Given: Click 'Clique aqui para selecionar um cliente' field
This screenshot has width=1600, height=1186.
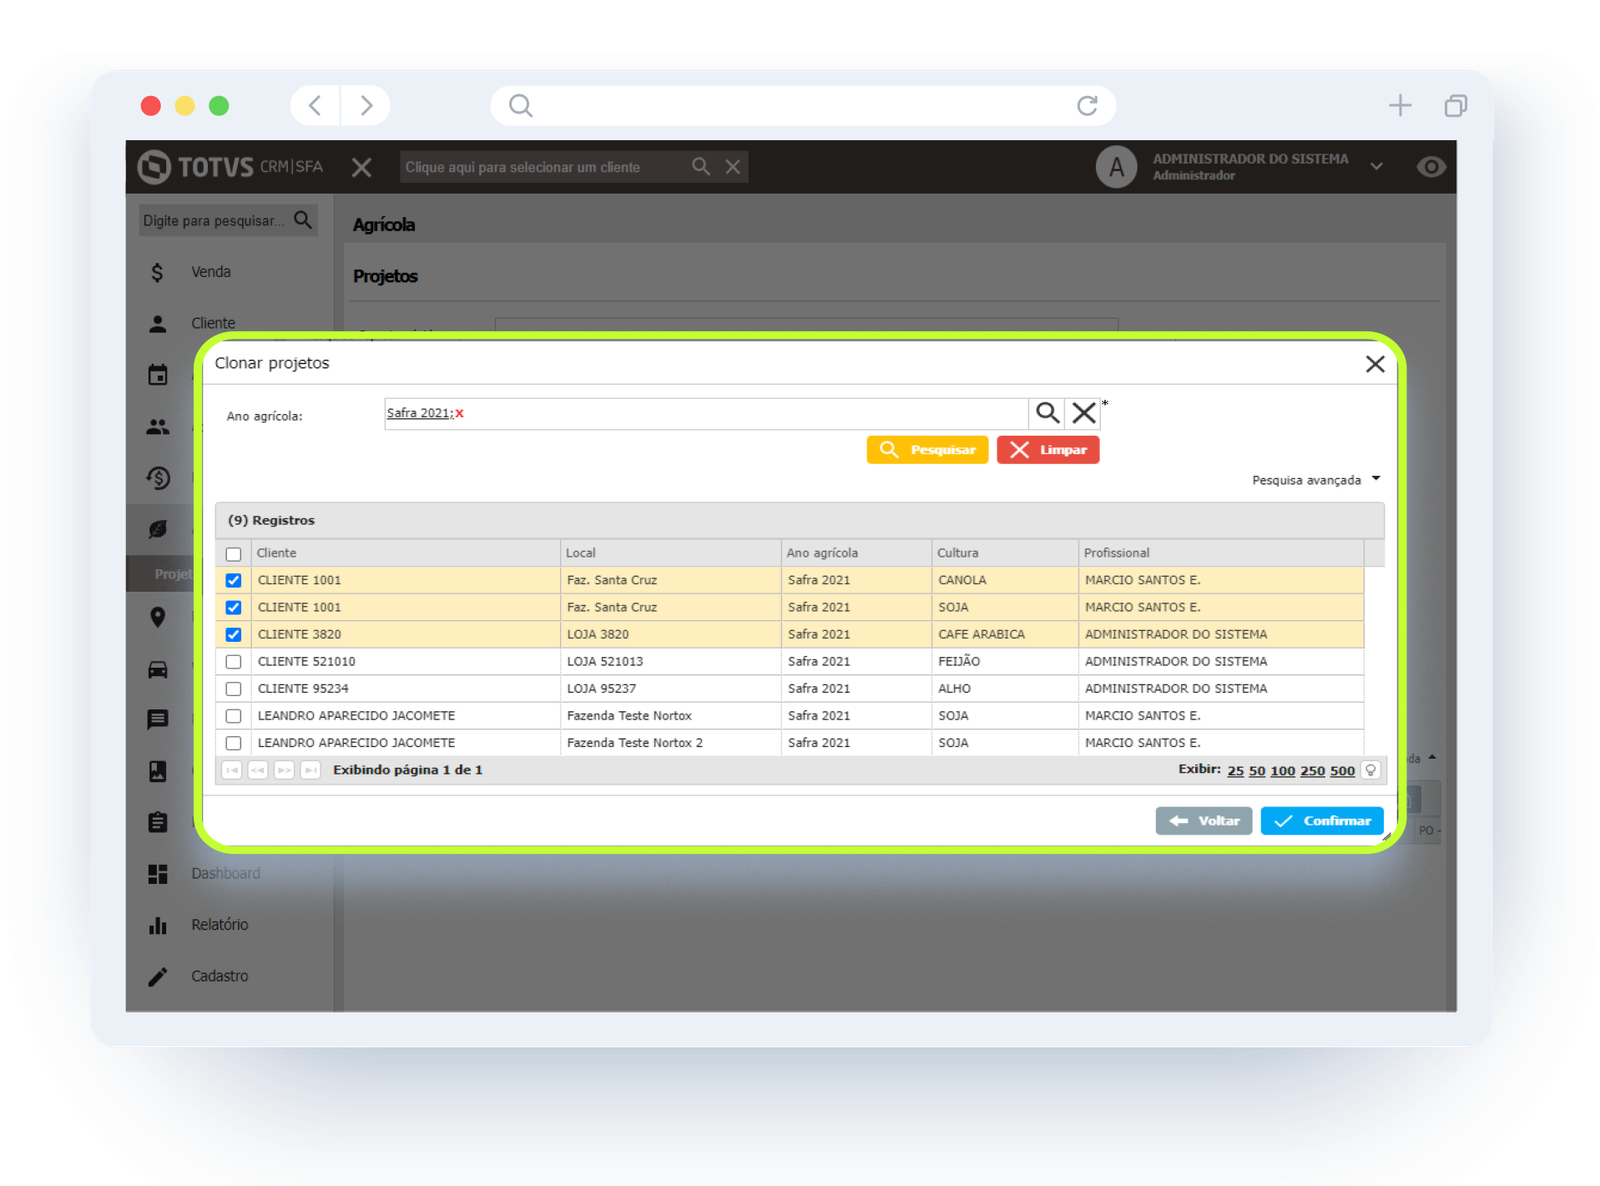Looking at the screenshot, I should click(x=543, y=167).
